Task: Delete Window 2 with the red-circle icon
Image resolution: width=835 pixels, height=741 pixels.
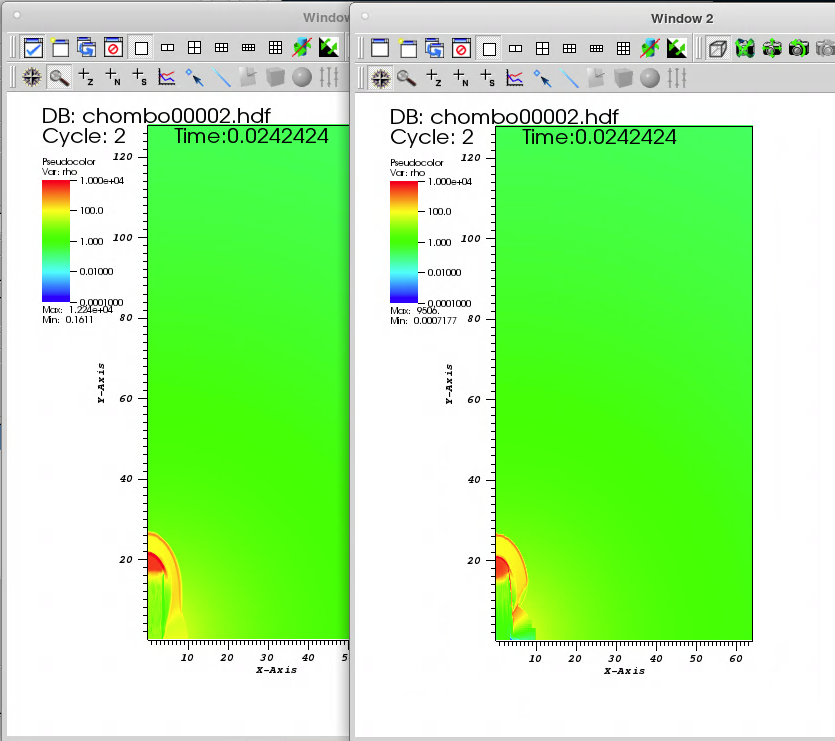Action: tap(461, 48)
